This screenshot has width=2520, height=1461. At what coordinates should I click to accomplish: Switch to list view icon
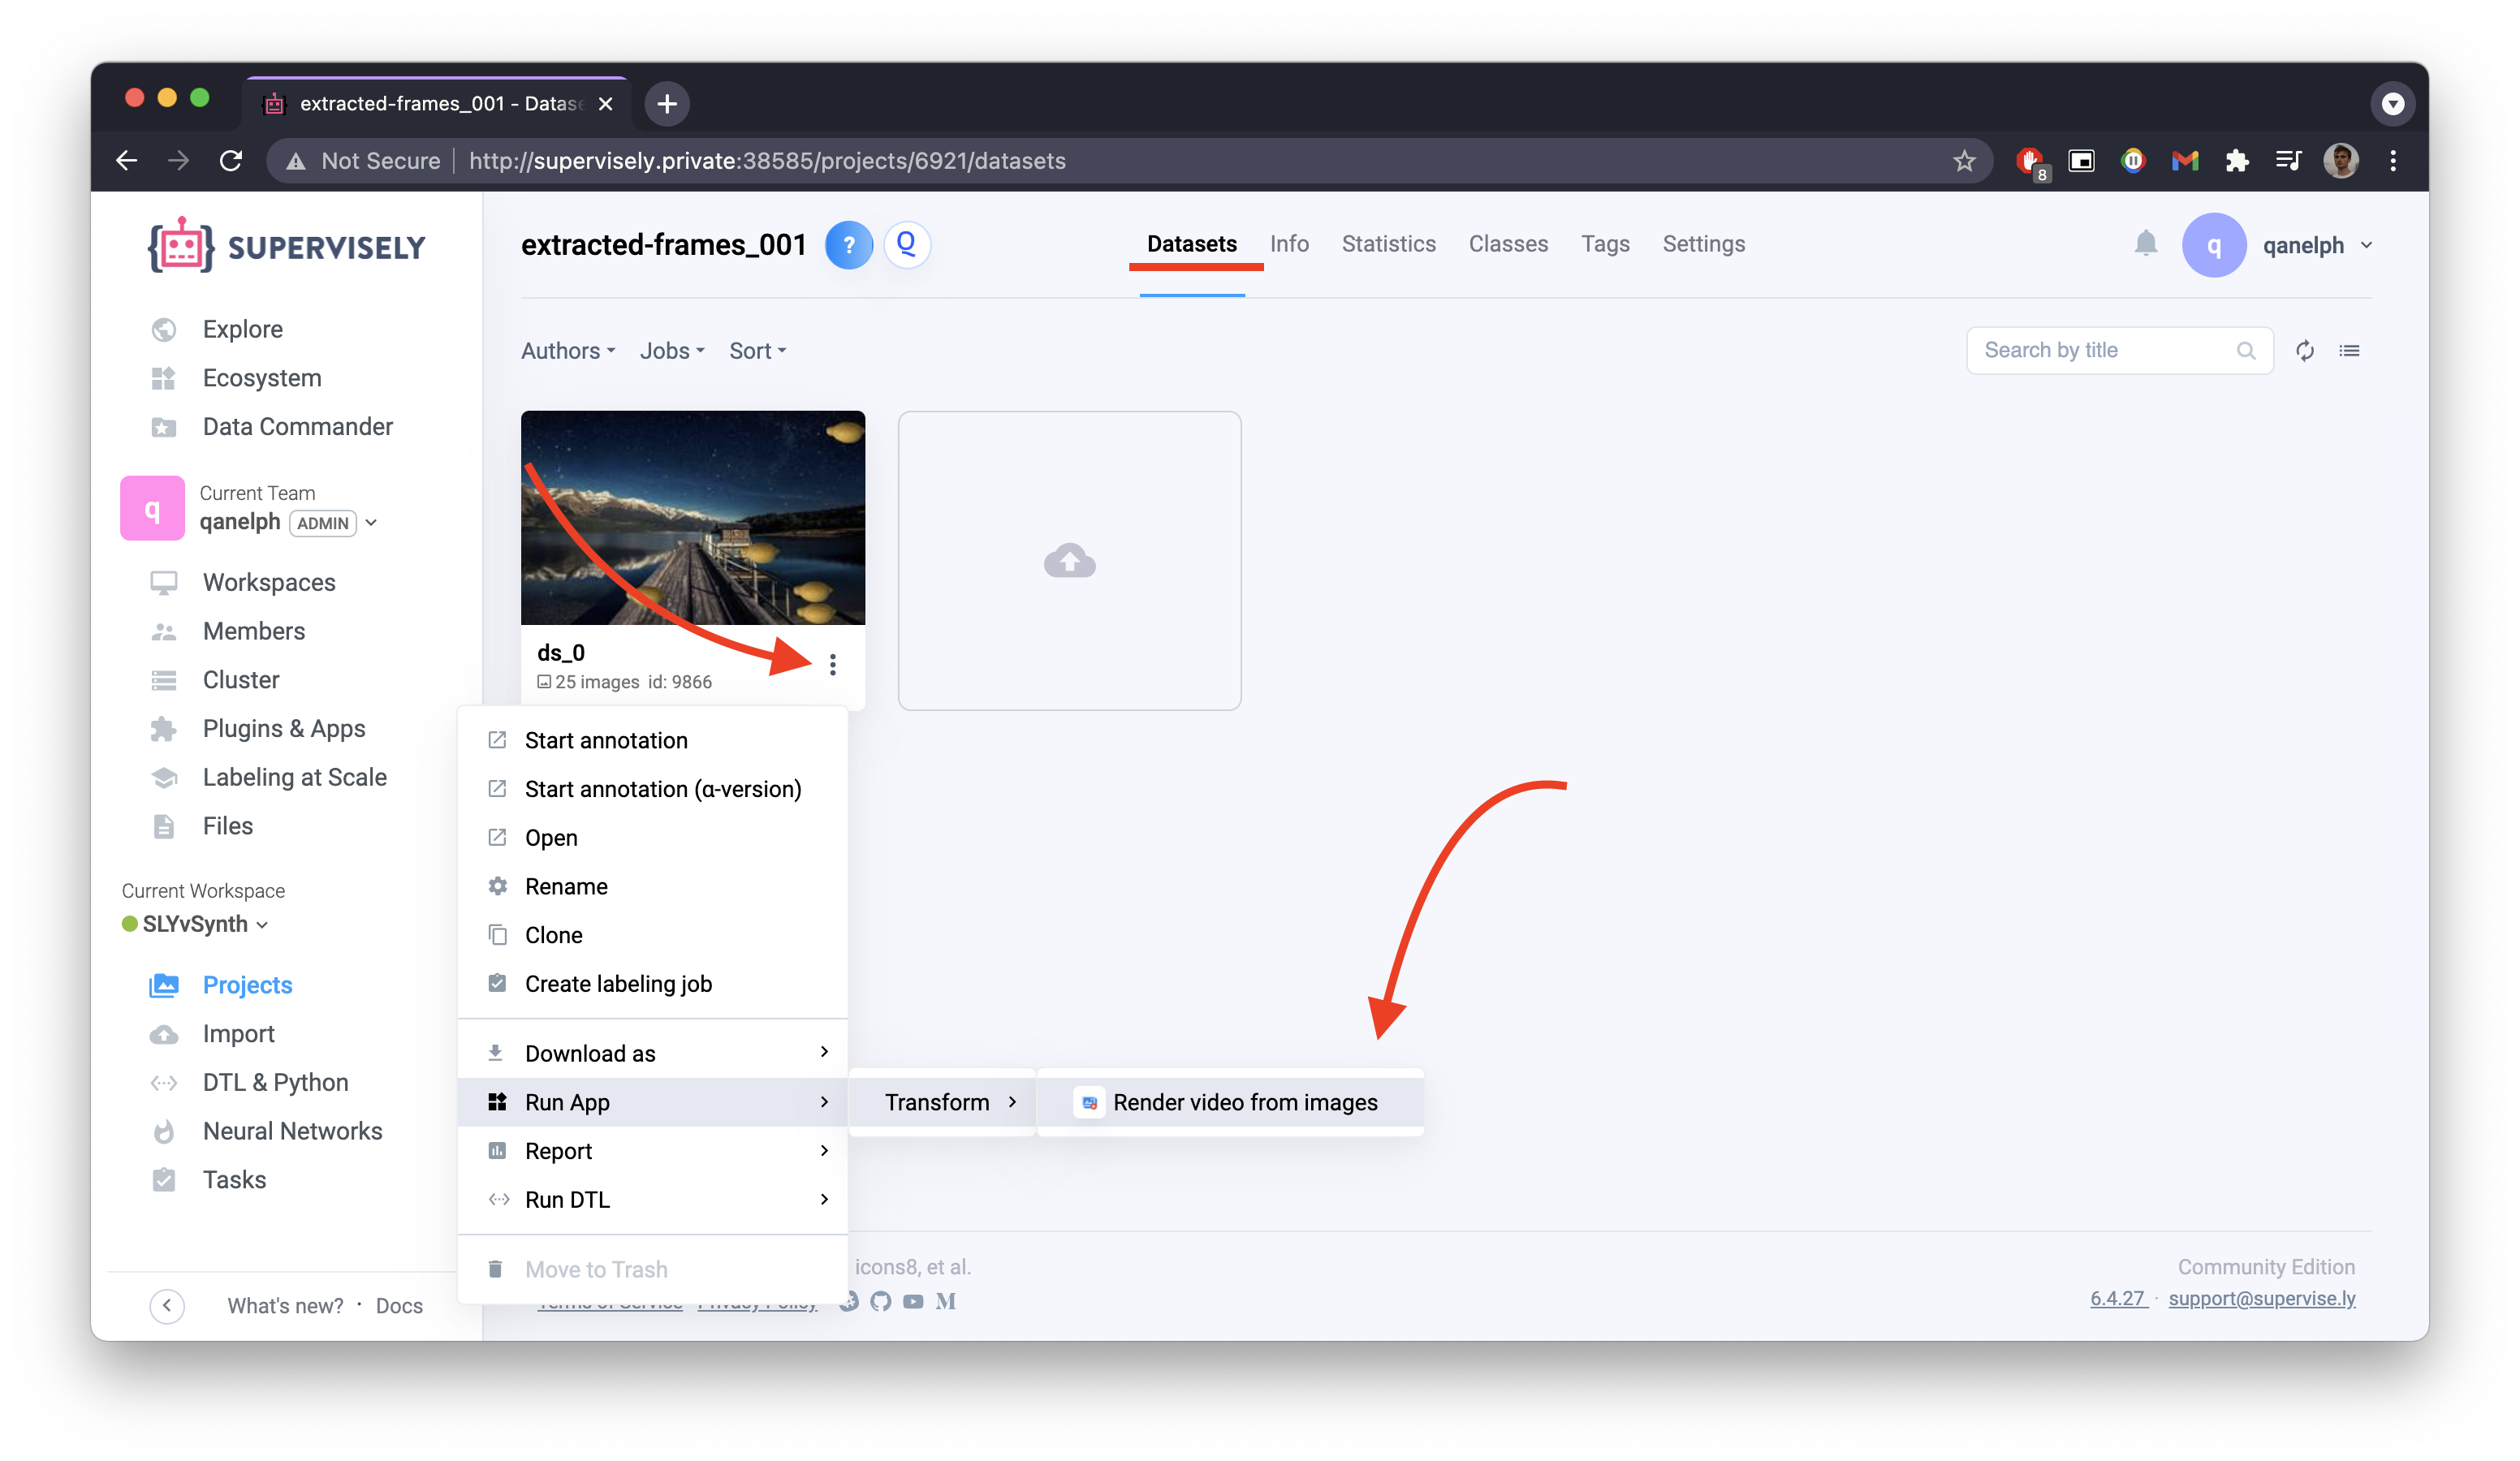[x=2349, y=350]
